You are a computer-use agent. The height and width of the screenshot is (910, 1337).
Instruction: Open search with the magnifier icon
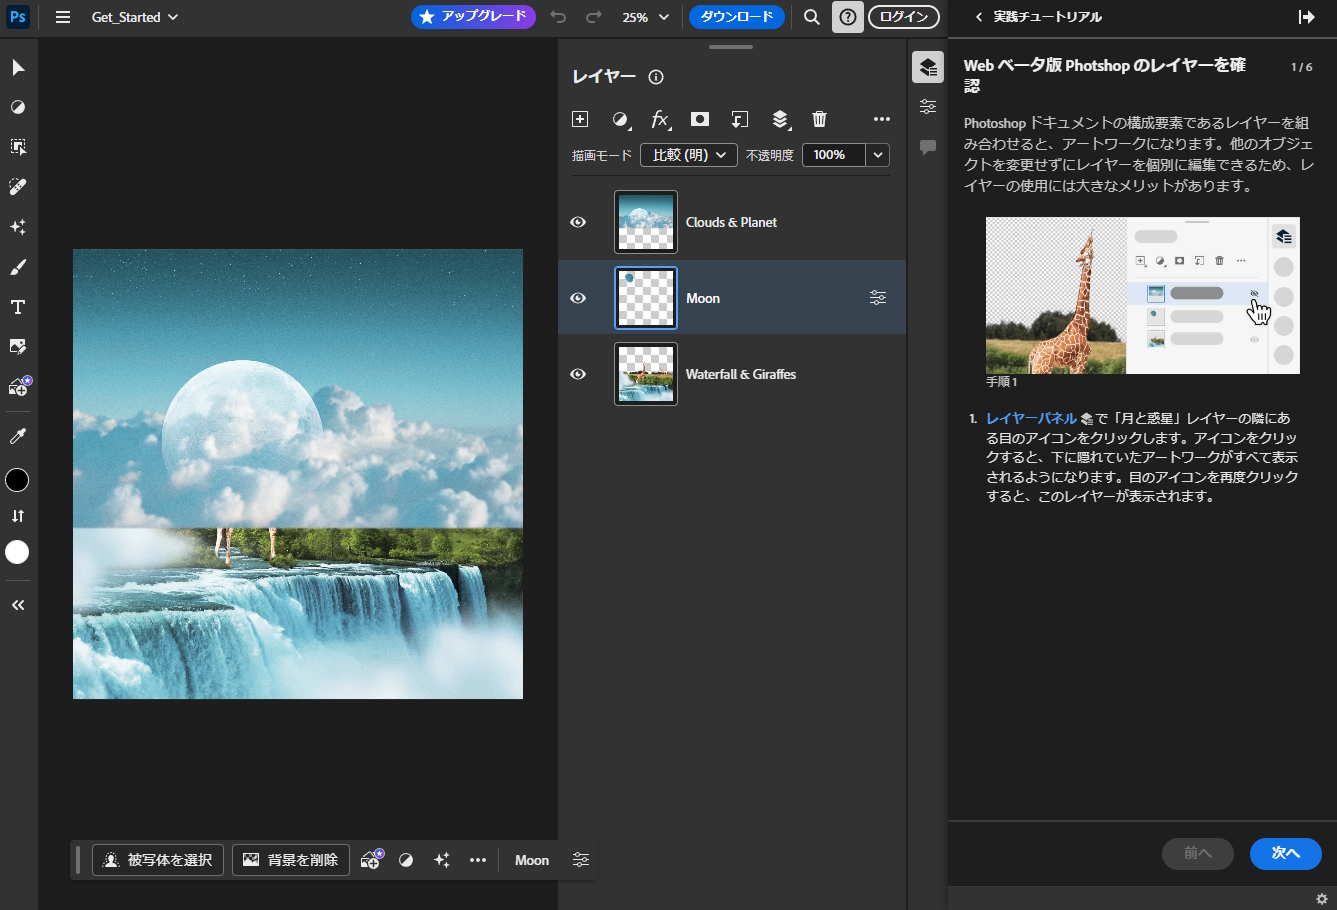tap(811, 17)
